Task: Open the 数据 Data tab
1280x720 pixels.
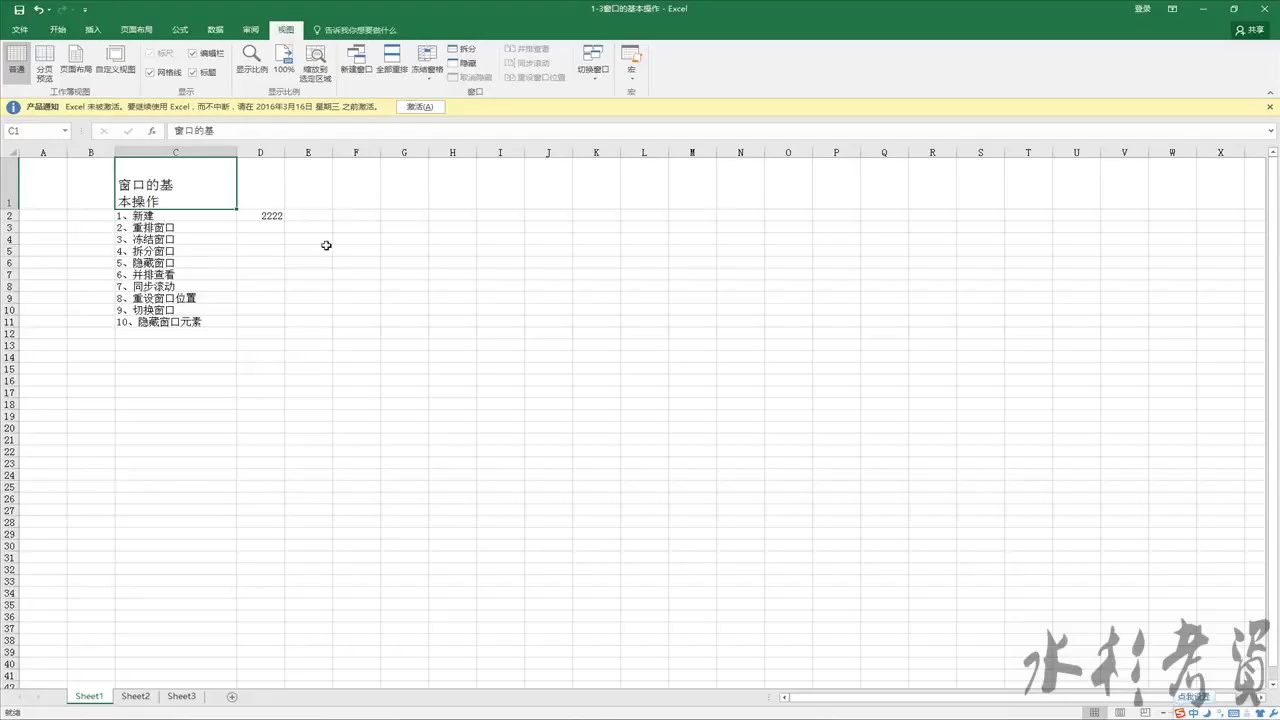Action: [215, 30]
